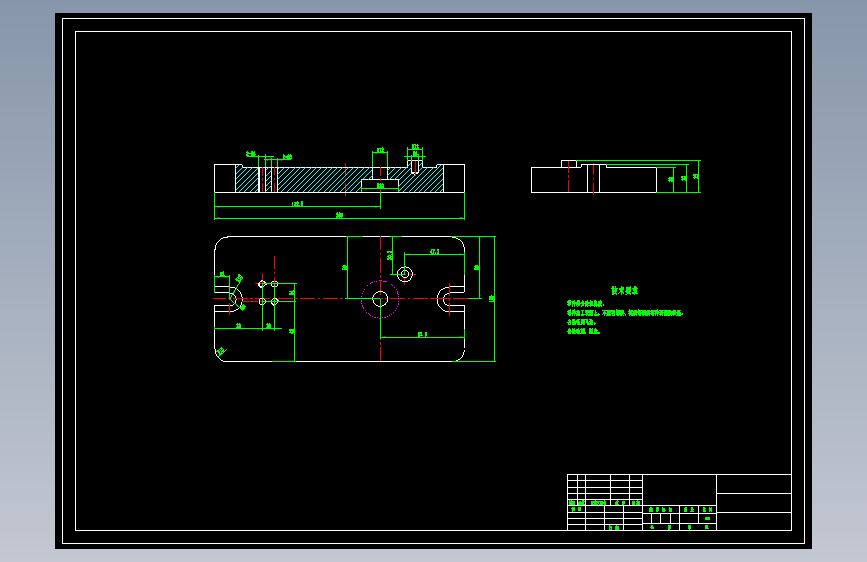
Task: Select the diameter label above the section's center bore
Action: [x=380, y=150]
